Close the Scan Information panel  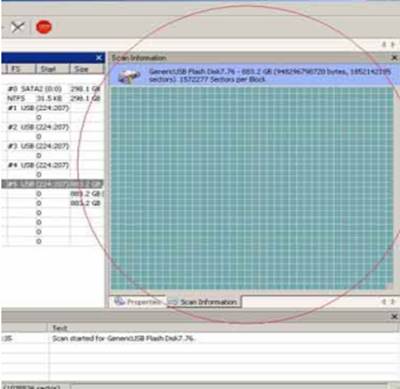[394, 58]
